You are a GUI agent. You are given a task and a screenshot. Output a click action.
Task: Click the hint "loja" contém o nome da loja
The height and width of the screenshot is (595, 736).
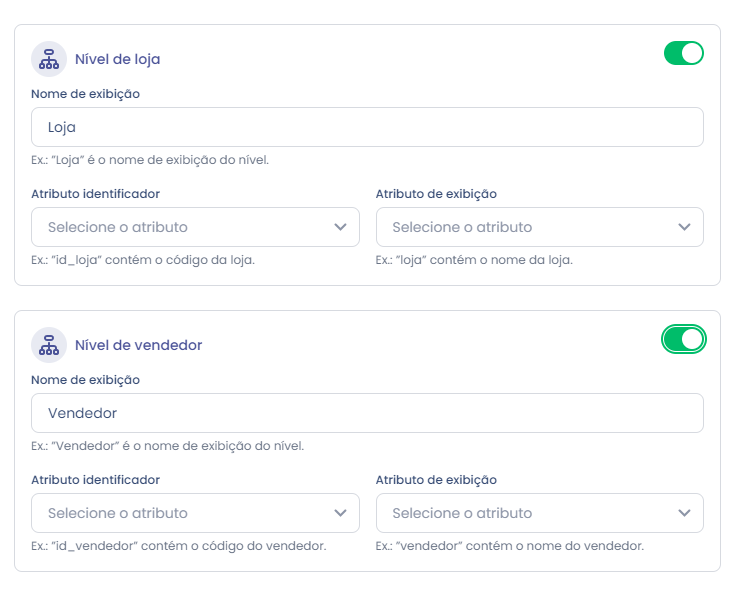click(474, 260)
